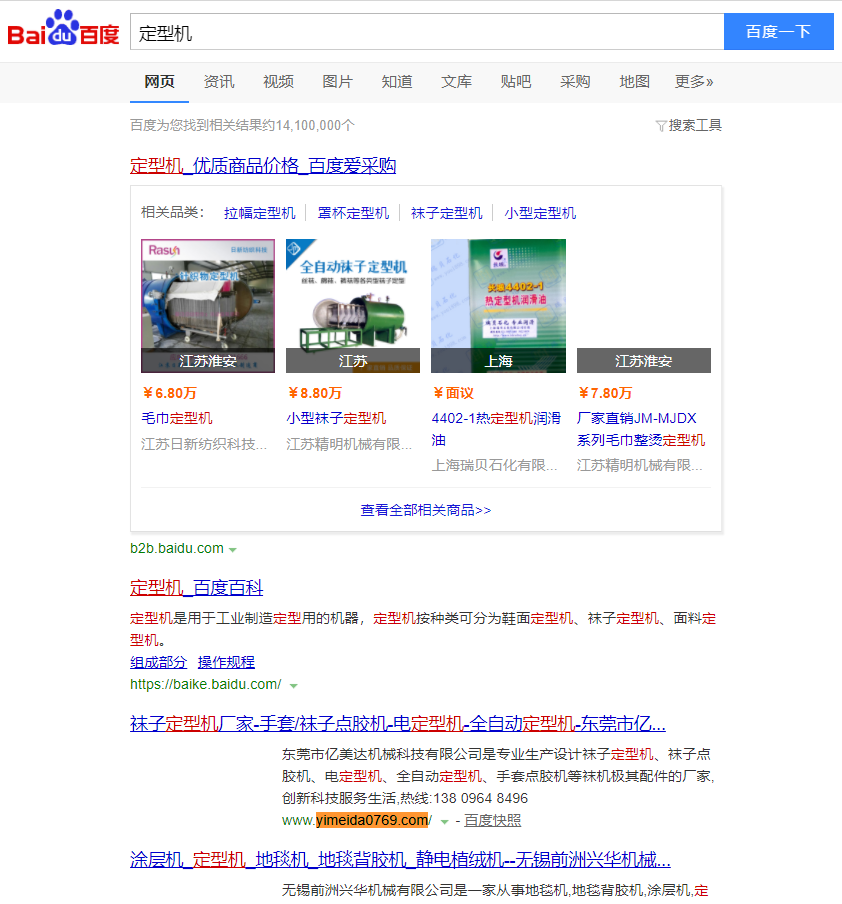
Task: Open the 组成部分 sublink
Action: pyautogui.click(x=159, y=662)
